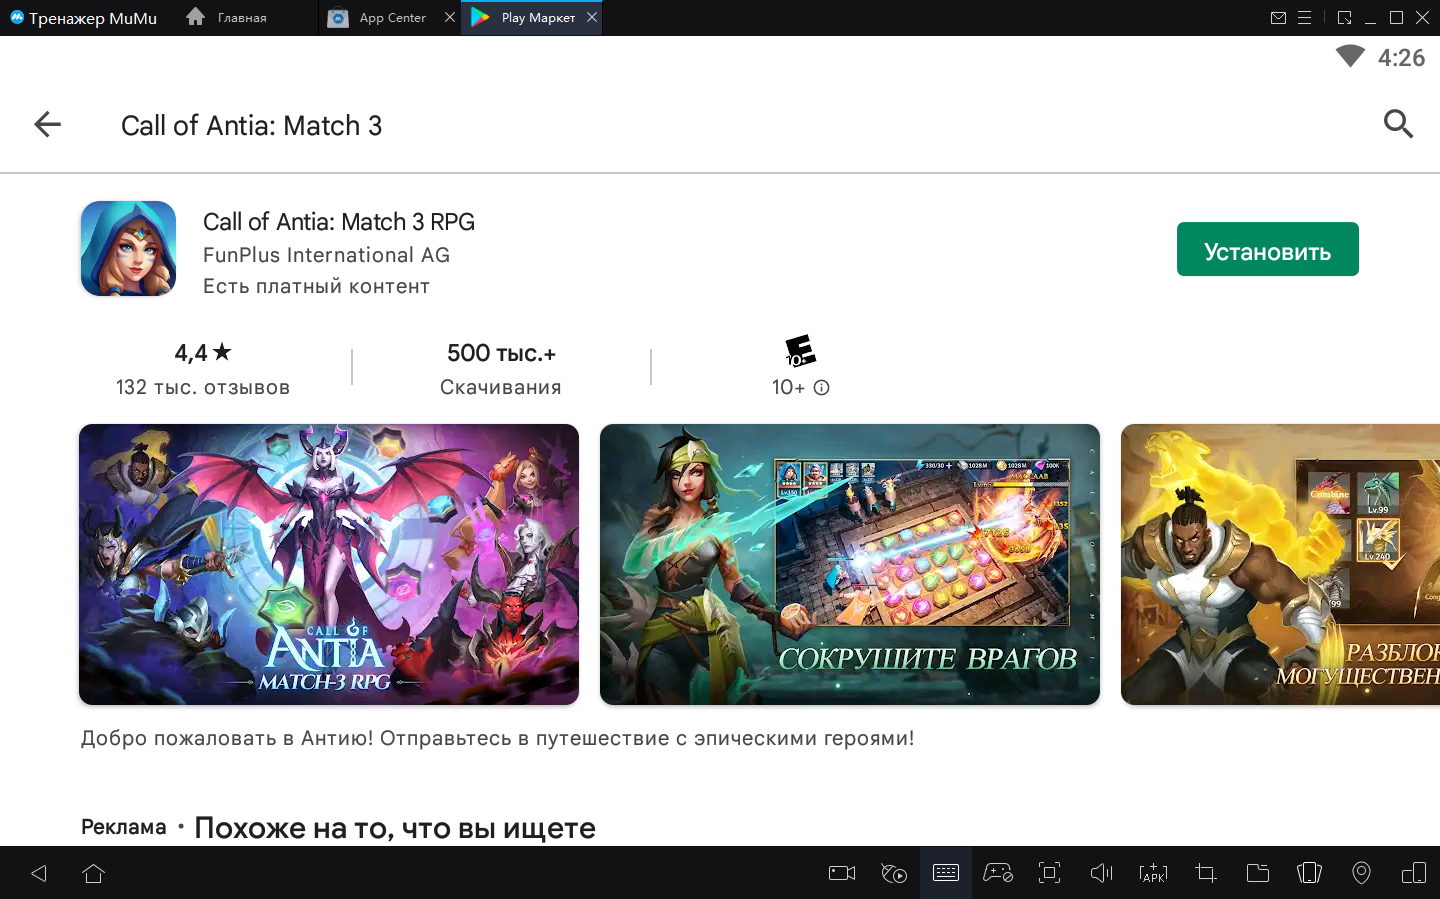Click the E10+ content rating badge
Screen dimensions: 1440x899
coord(800,351)
